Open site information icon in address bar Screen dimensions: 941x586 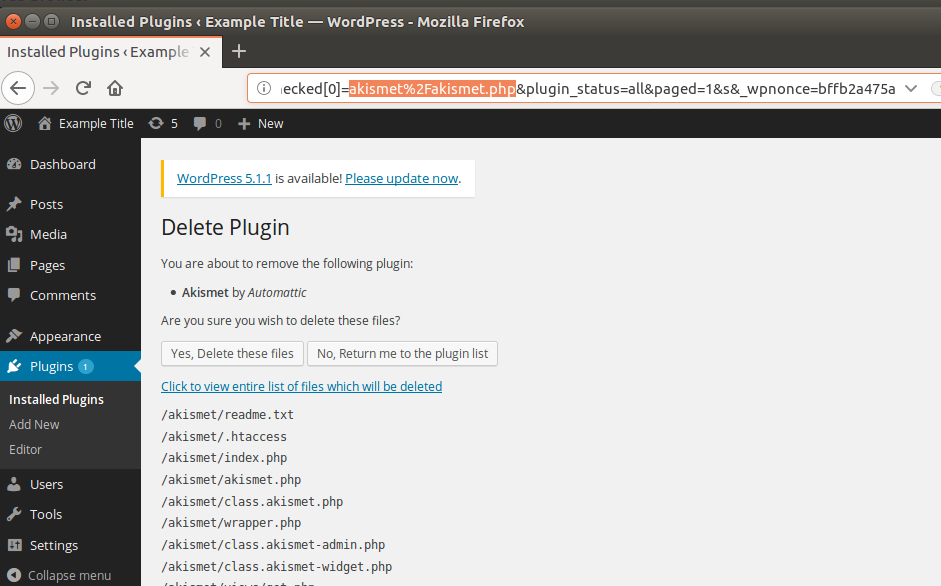click(x=263, y=88)
